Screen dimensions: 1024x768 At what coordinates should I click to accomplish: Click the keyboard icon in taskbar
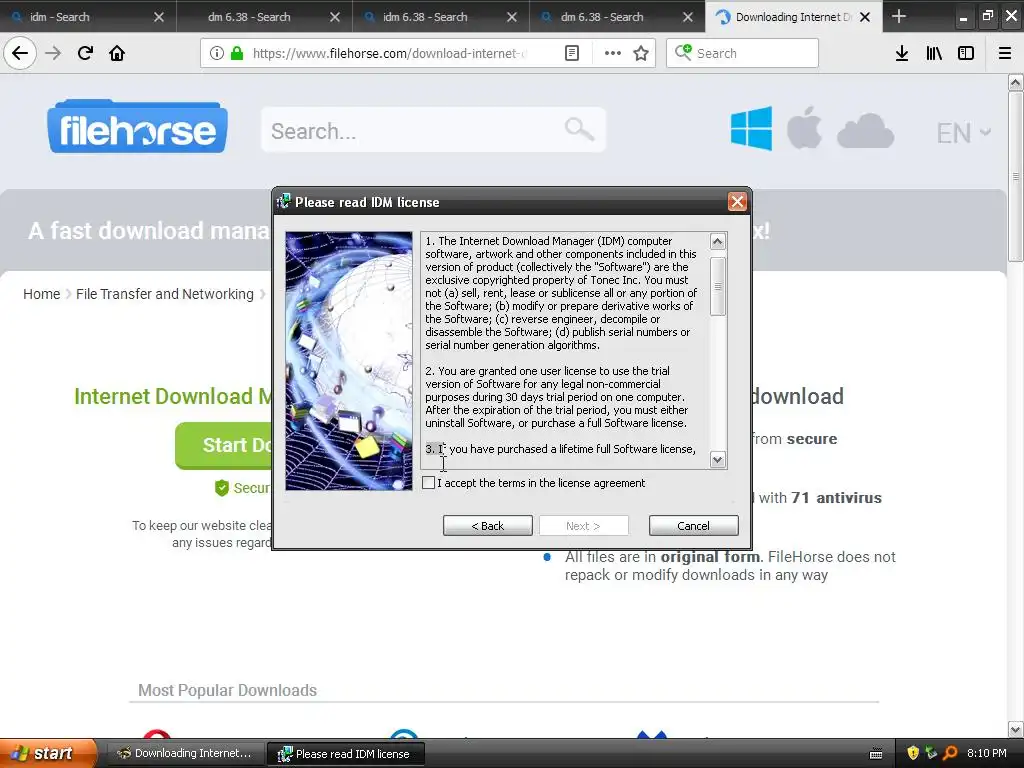click(x=876, y=754)
